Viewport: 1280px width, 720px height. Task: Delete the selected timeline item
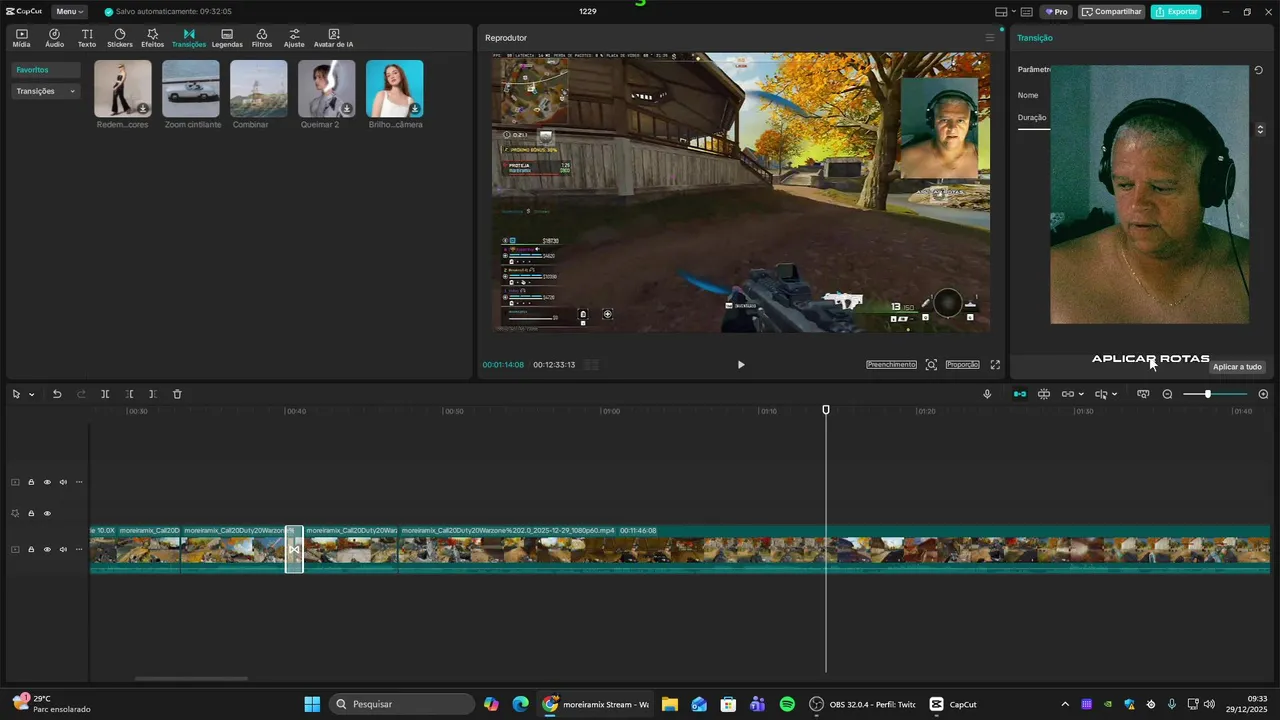tap(177, 394)
